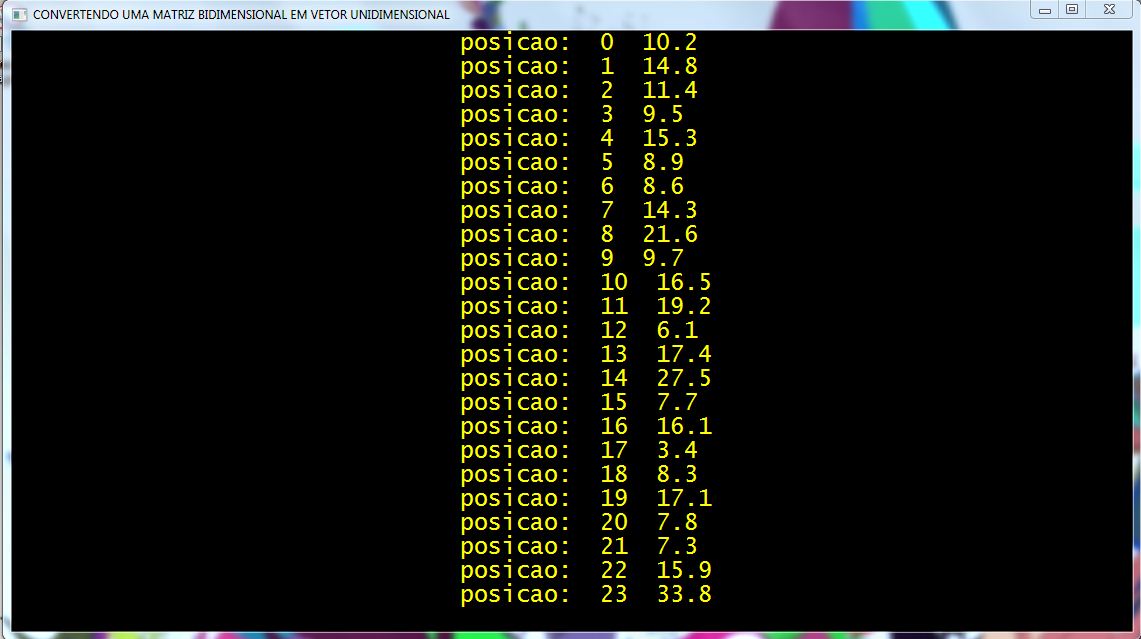Screen dimensions: 1141x639
Task: Select the line 'posicao: 14 27.5'
Action: click(586, 379)
